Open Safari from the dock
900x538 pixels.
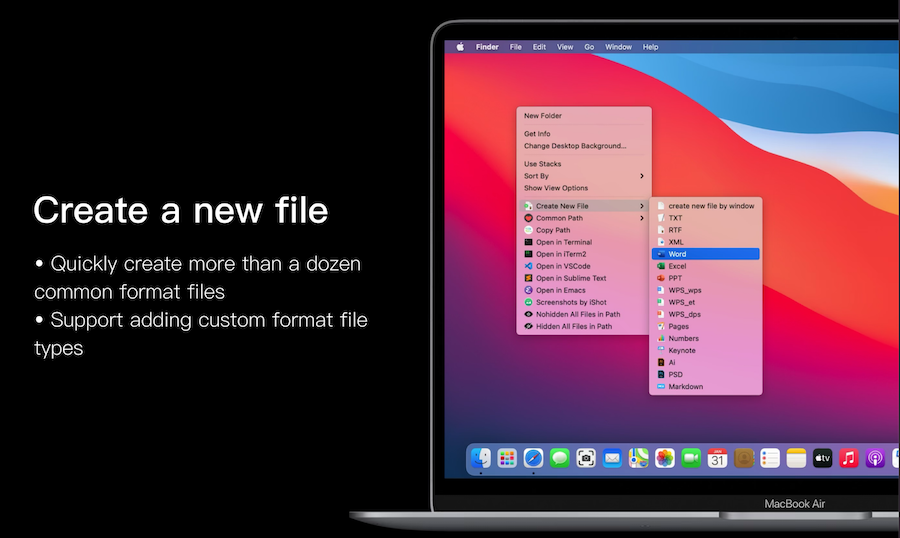(x=534, y=458)
